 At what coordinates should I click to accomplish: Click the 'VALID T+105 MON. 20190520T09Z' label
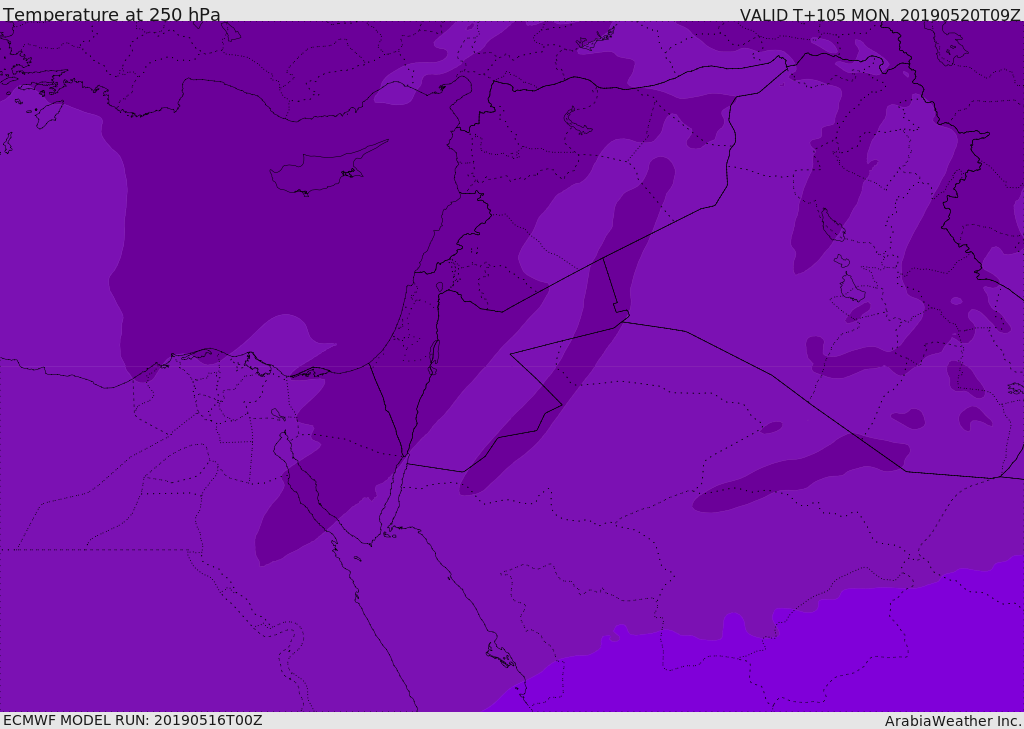pyautogui.click(x=880, y=14)
